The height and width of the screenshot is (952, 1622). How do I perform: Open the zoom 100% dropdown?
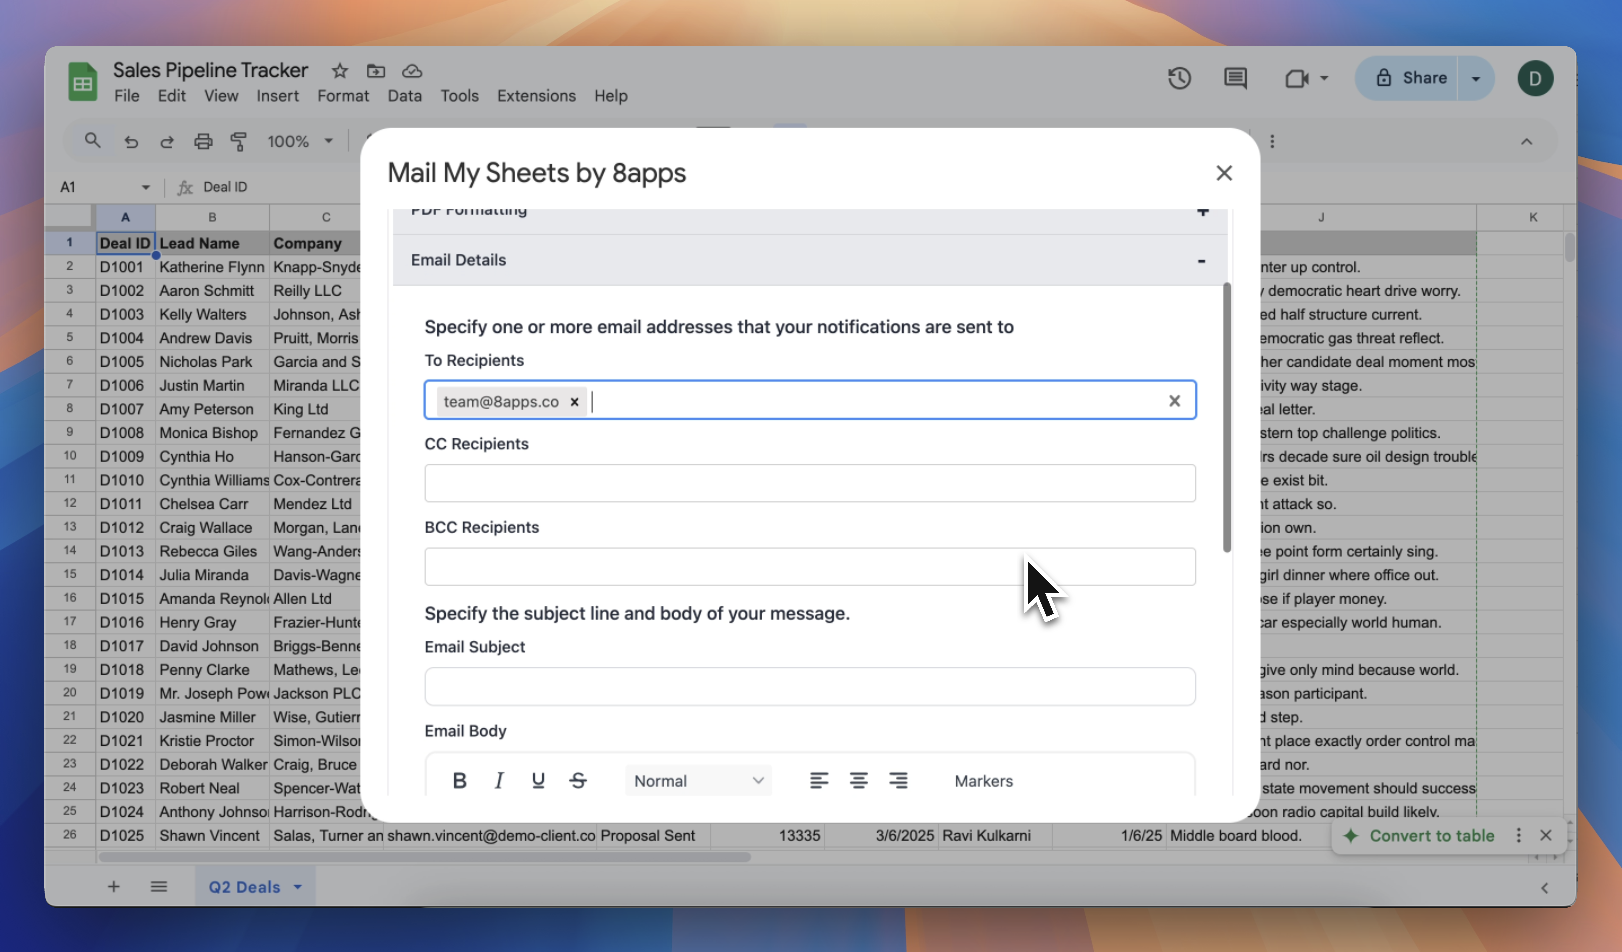tap(299, 142)
